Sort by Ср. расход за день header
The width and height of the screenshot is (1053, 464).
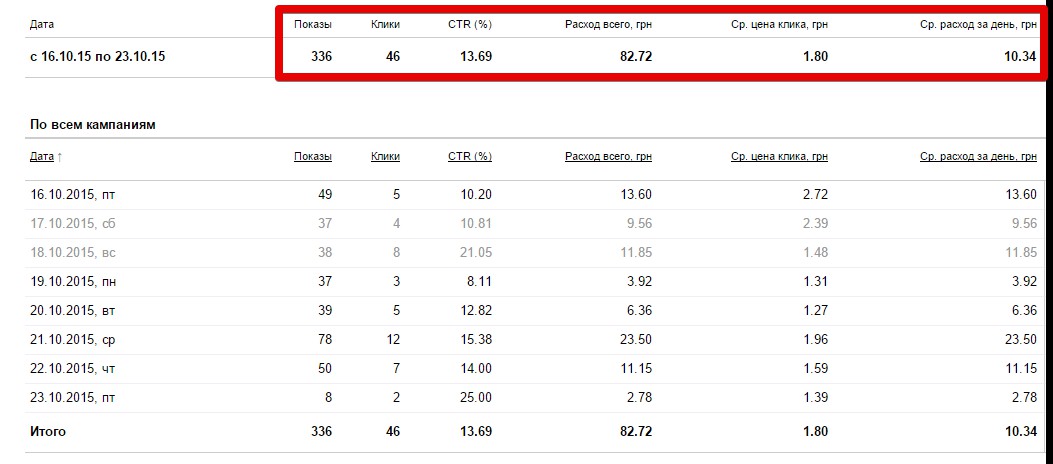click(x=978, y=156)
